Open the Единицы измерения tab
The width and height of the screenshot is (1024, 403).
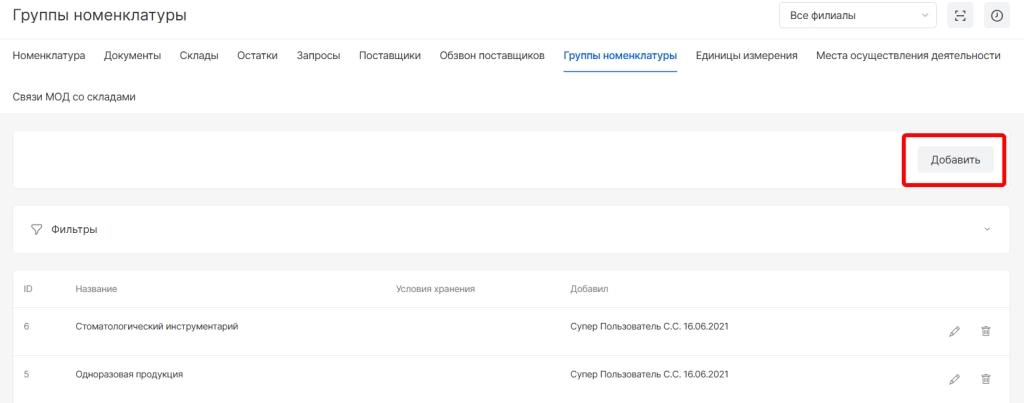tap(746, 56)
